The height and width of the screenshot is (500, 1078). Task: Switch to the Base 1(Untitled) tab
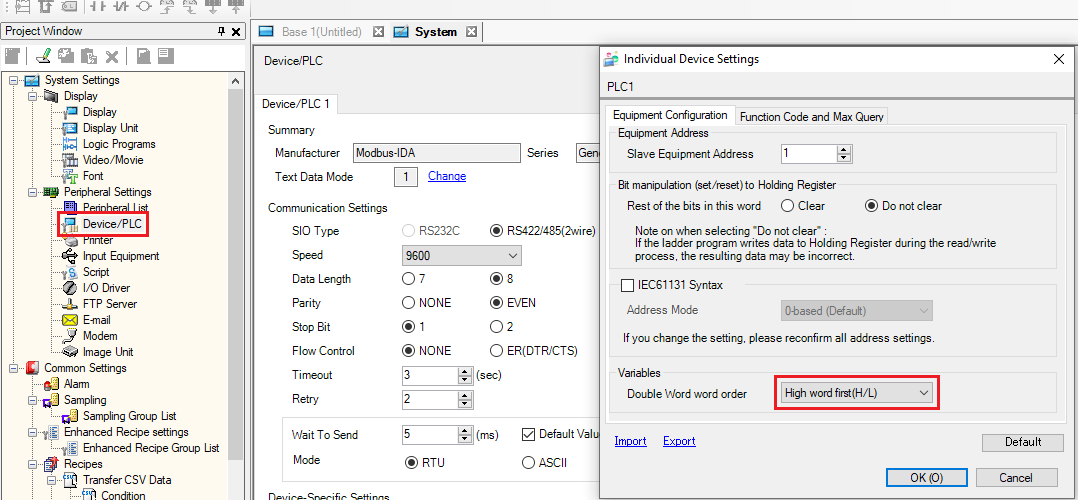[x=321, y=32]
